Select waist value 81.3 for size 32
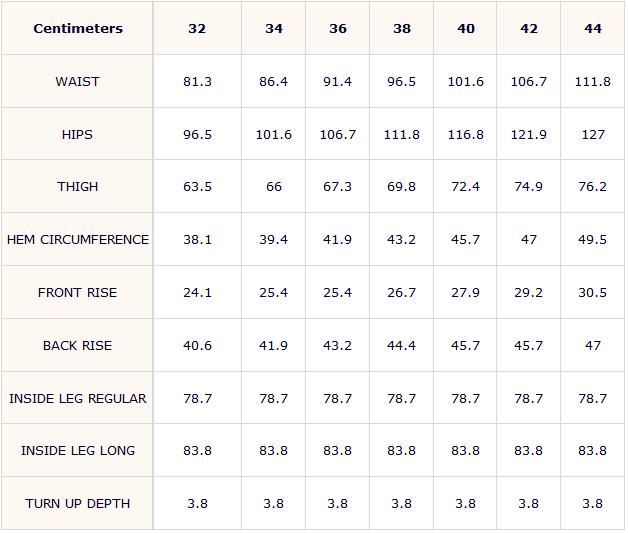This screenshot has width=628, height=533. 197,82
